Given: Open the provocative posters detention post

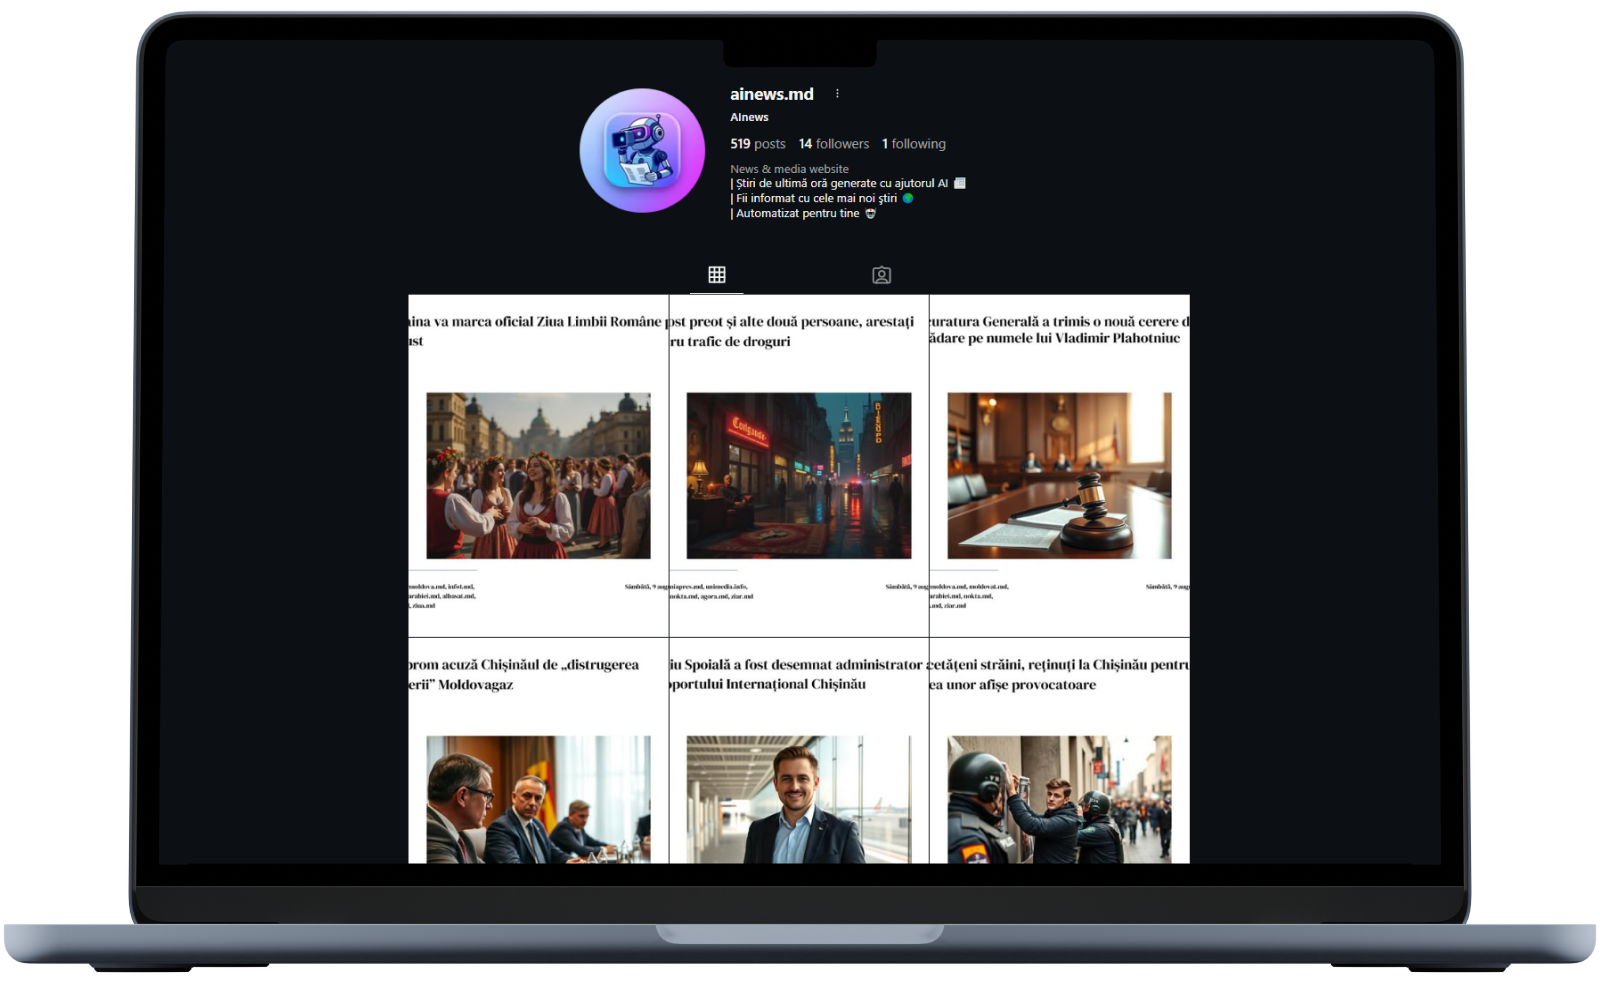Looking at the screenshot, I should coord(1059,760).
